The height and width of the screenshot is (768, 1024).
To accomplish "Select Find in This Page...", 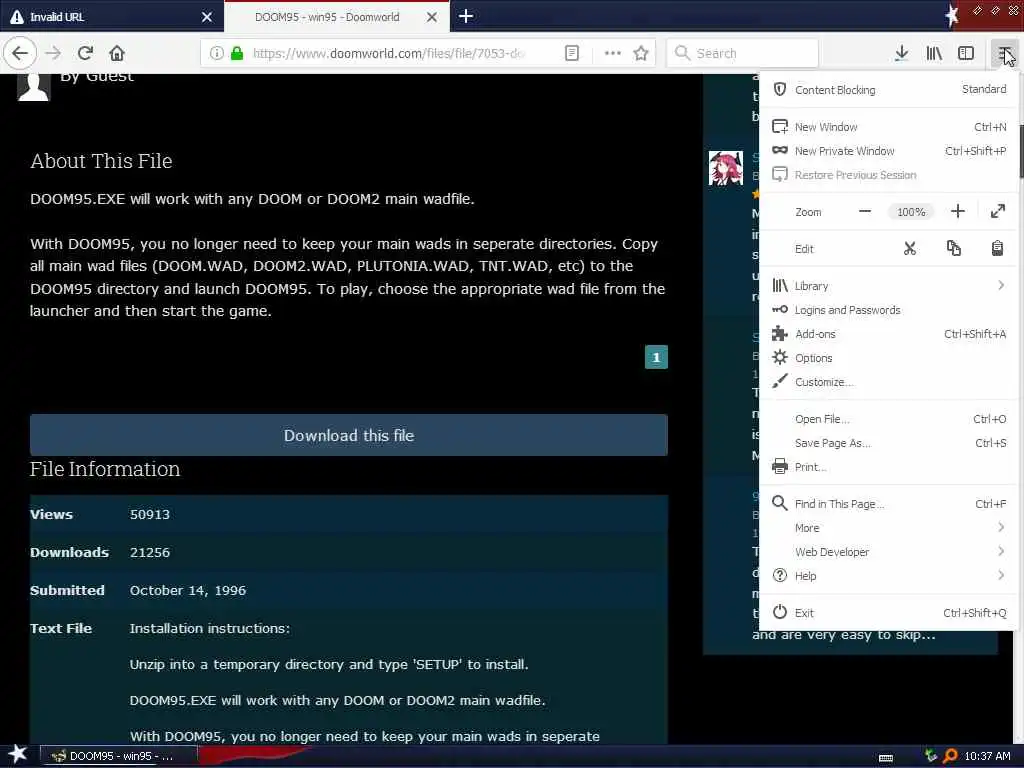I will coord(889,504).
